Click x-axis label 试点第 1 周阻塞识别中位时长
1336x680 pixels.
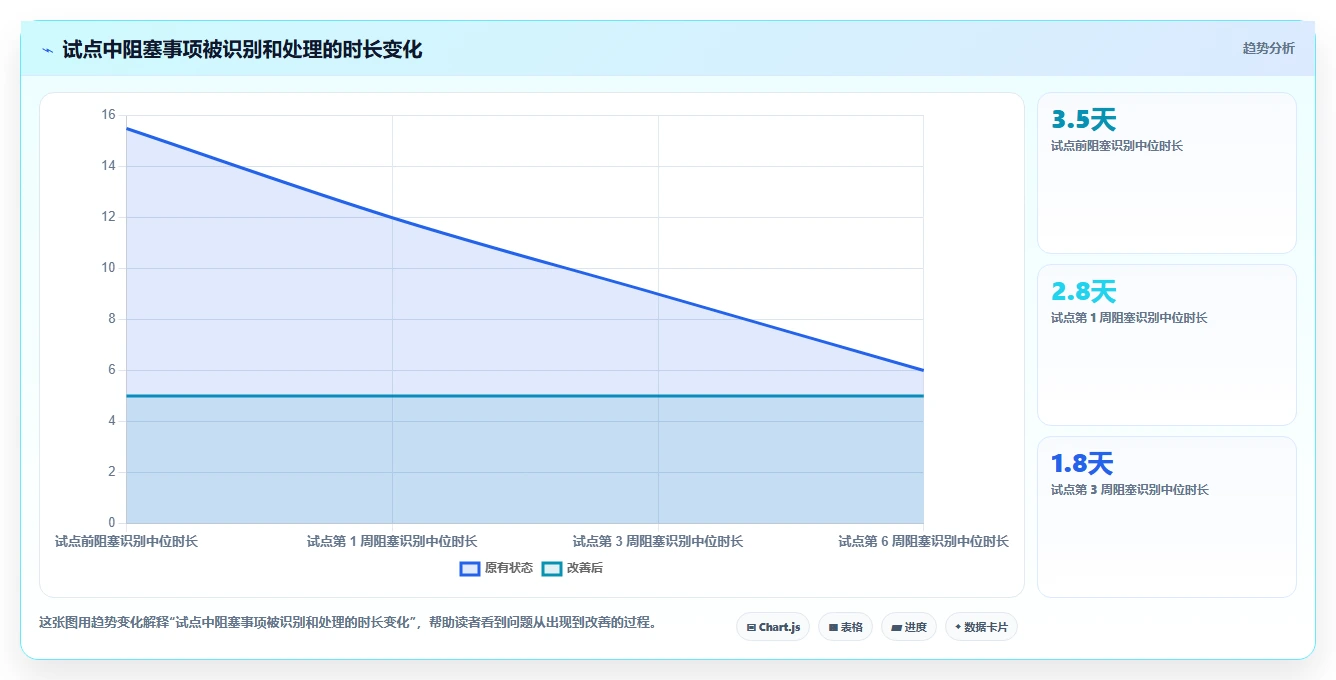coord(392,541)
